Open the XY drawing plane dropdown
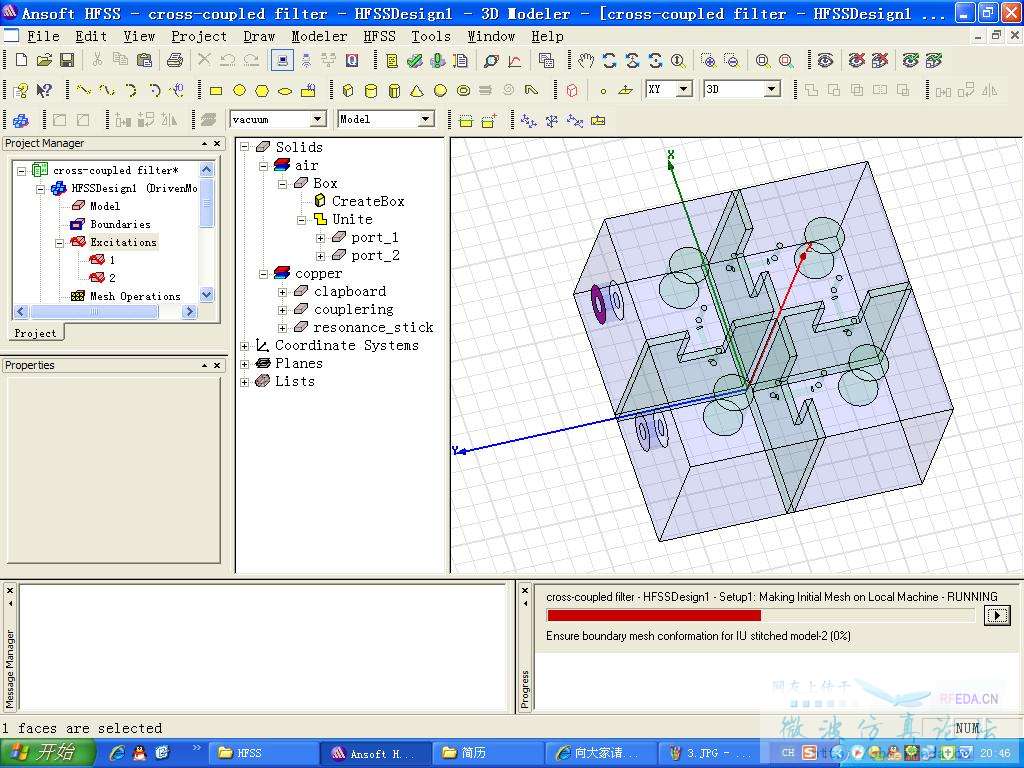1024x768 pixels. pos(684,89)
